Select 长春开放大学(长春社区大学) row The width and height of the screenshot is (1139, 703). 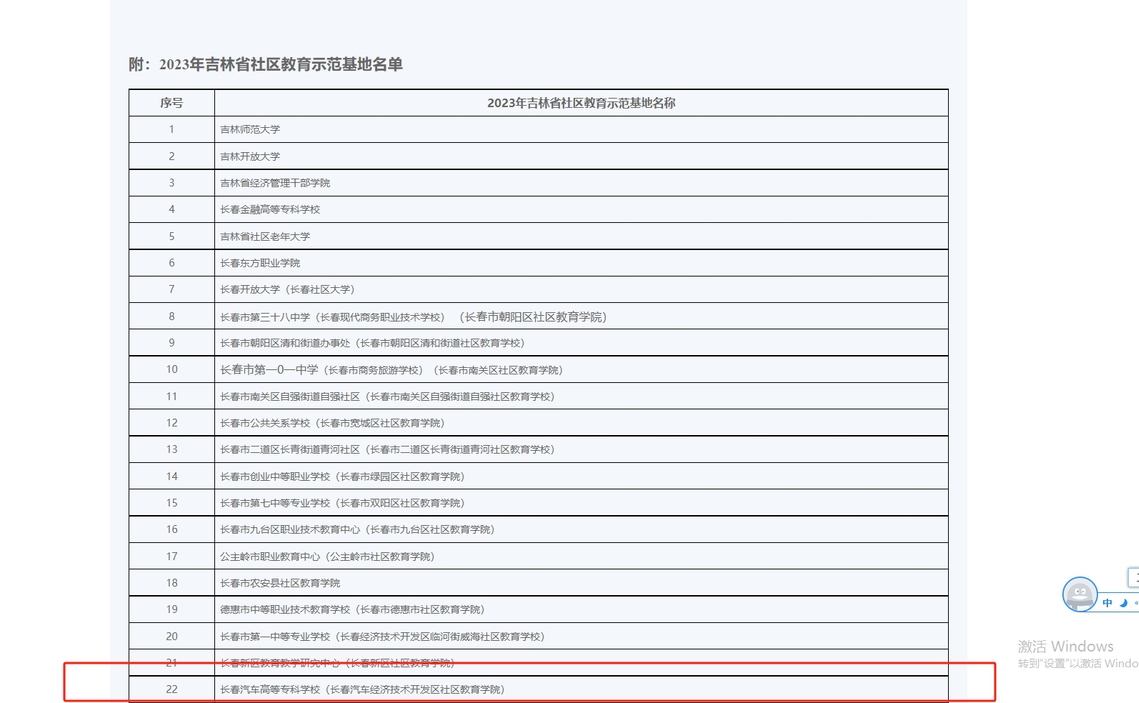click(x=287, y=290)
